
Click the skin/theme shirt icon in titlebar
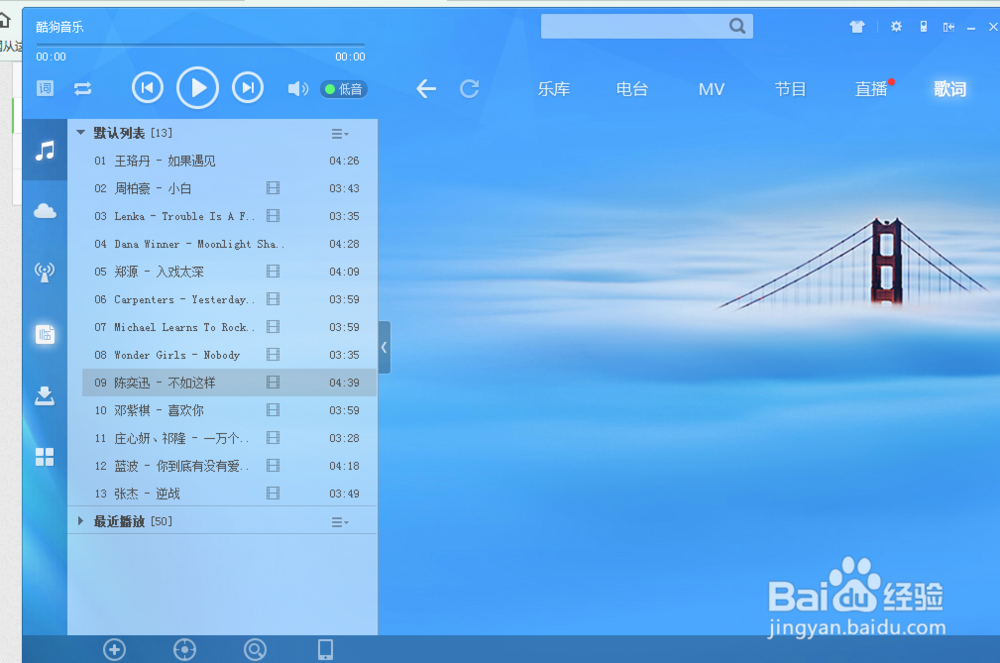tap(857, 26)
